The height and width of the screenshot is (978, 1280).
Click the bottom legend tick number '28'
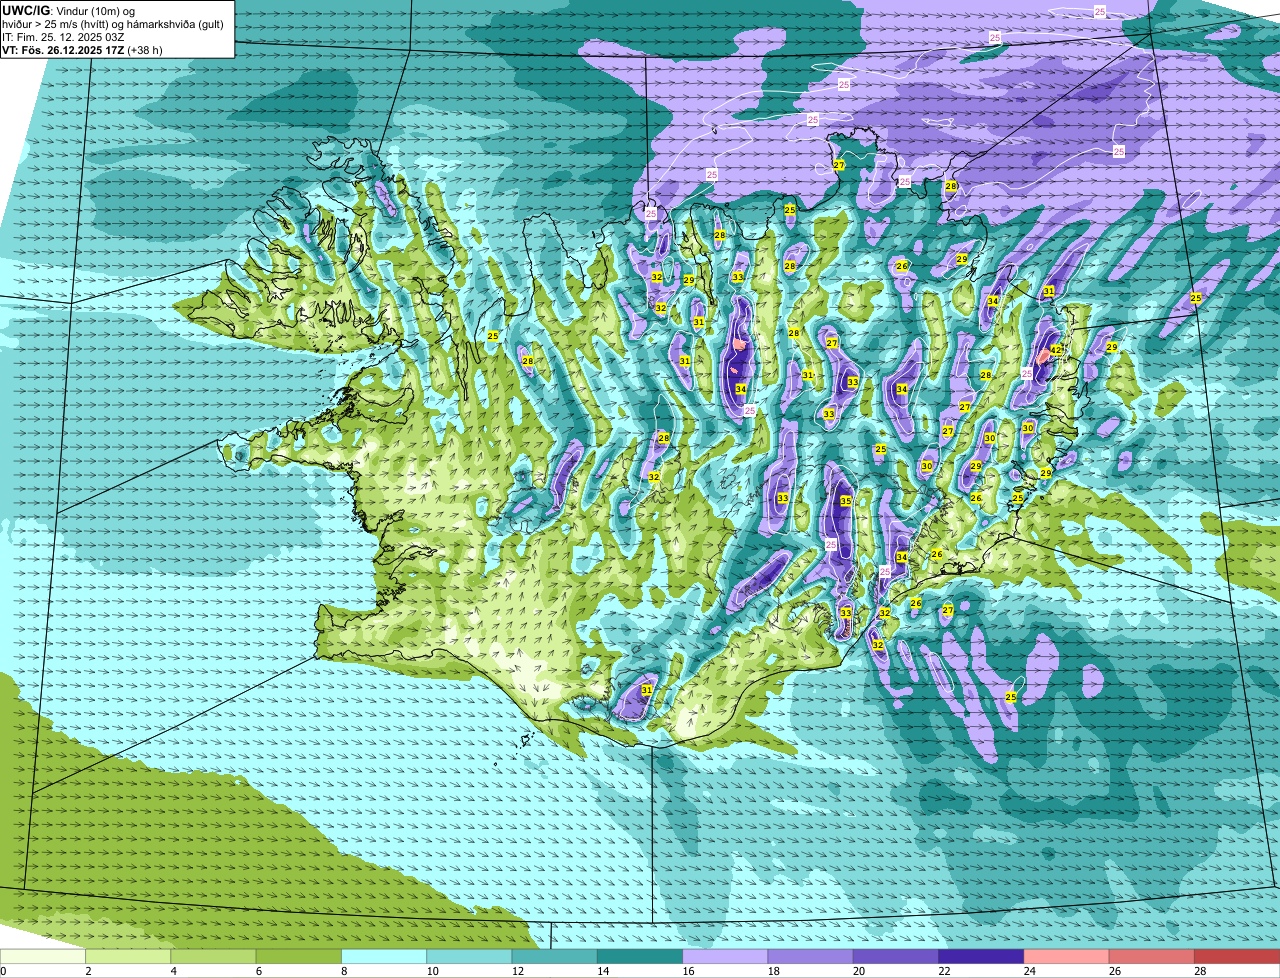[1199, 971]
